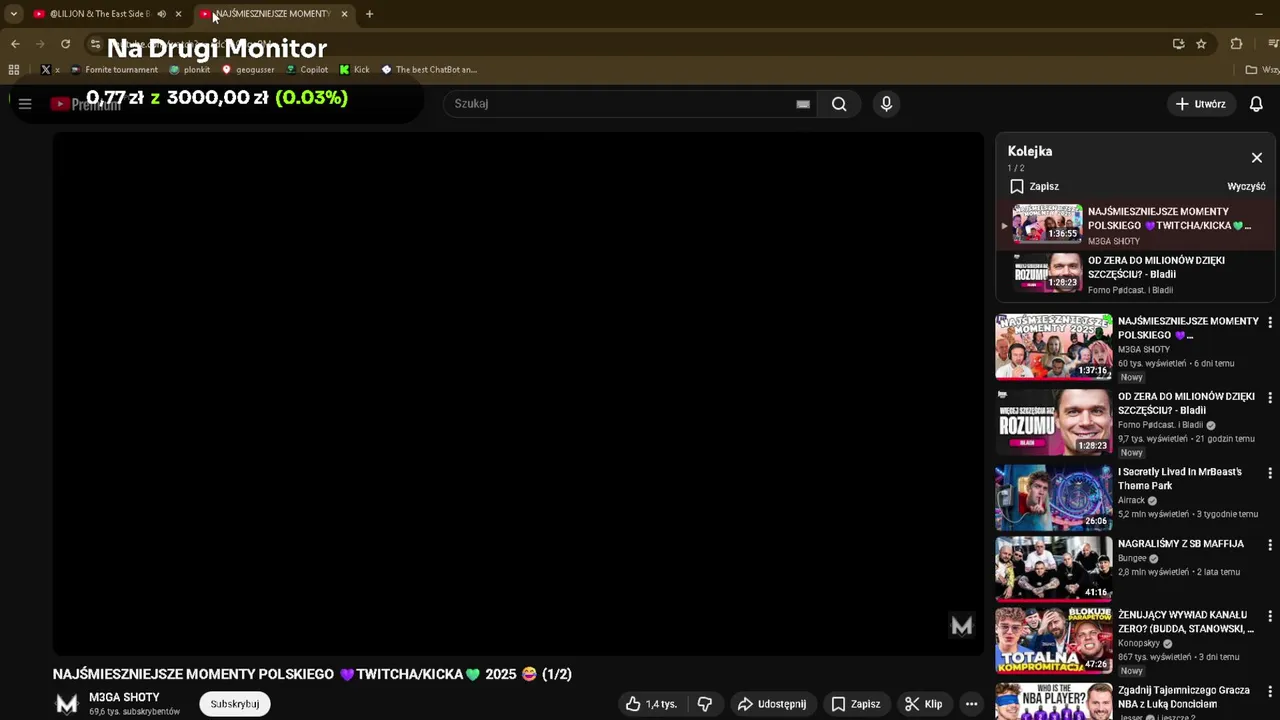This screenshot has height=720, width=1280.
Task: Go back in browser history
Action: (x=15, y=44)
